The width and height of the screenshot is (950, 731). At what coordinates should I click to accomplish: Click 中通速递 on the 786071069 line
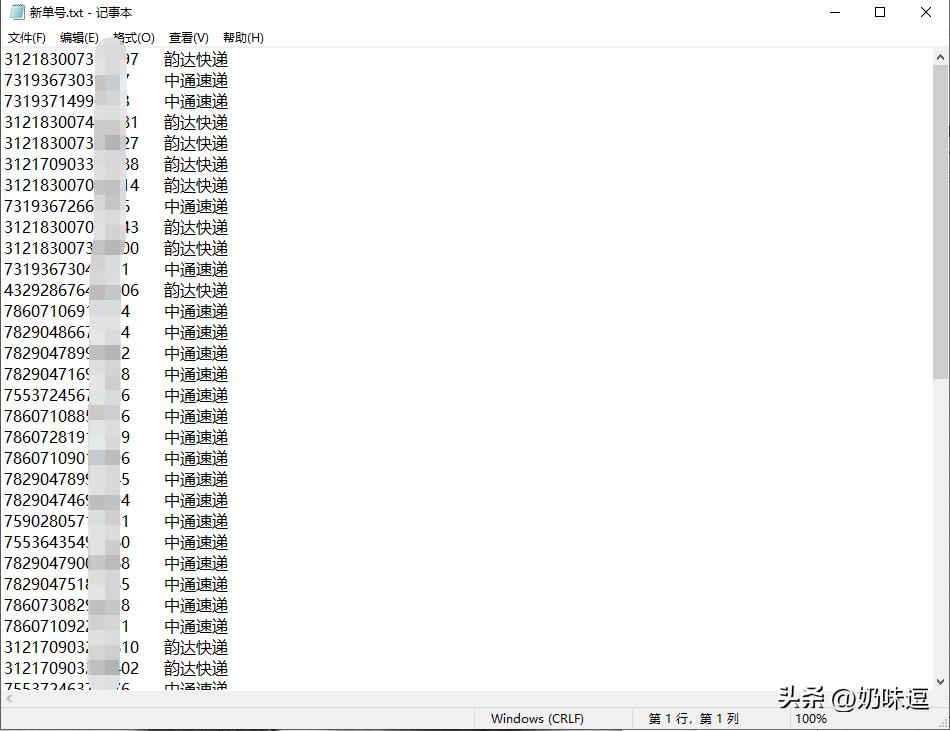(196, 311)
